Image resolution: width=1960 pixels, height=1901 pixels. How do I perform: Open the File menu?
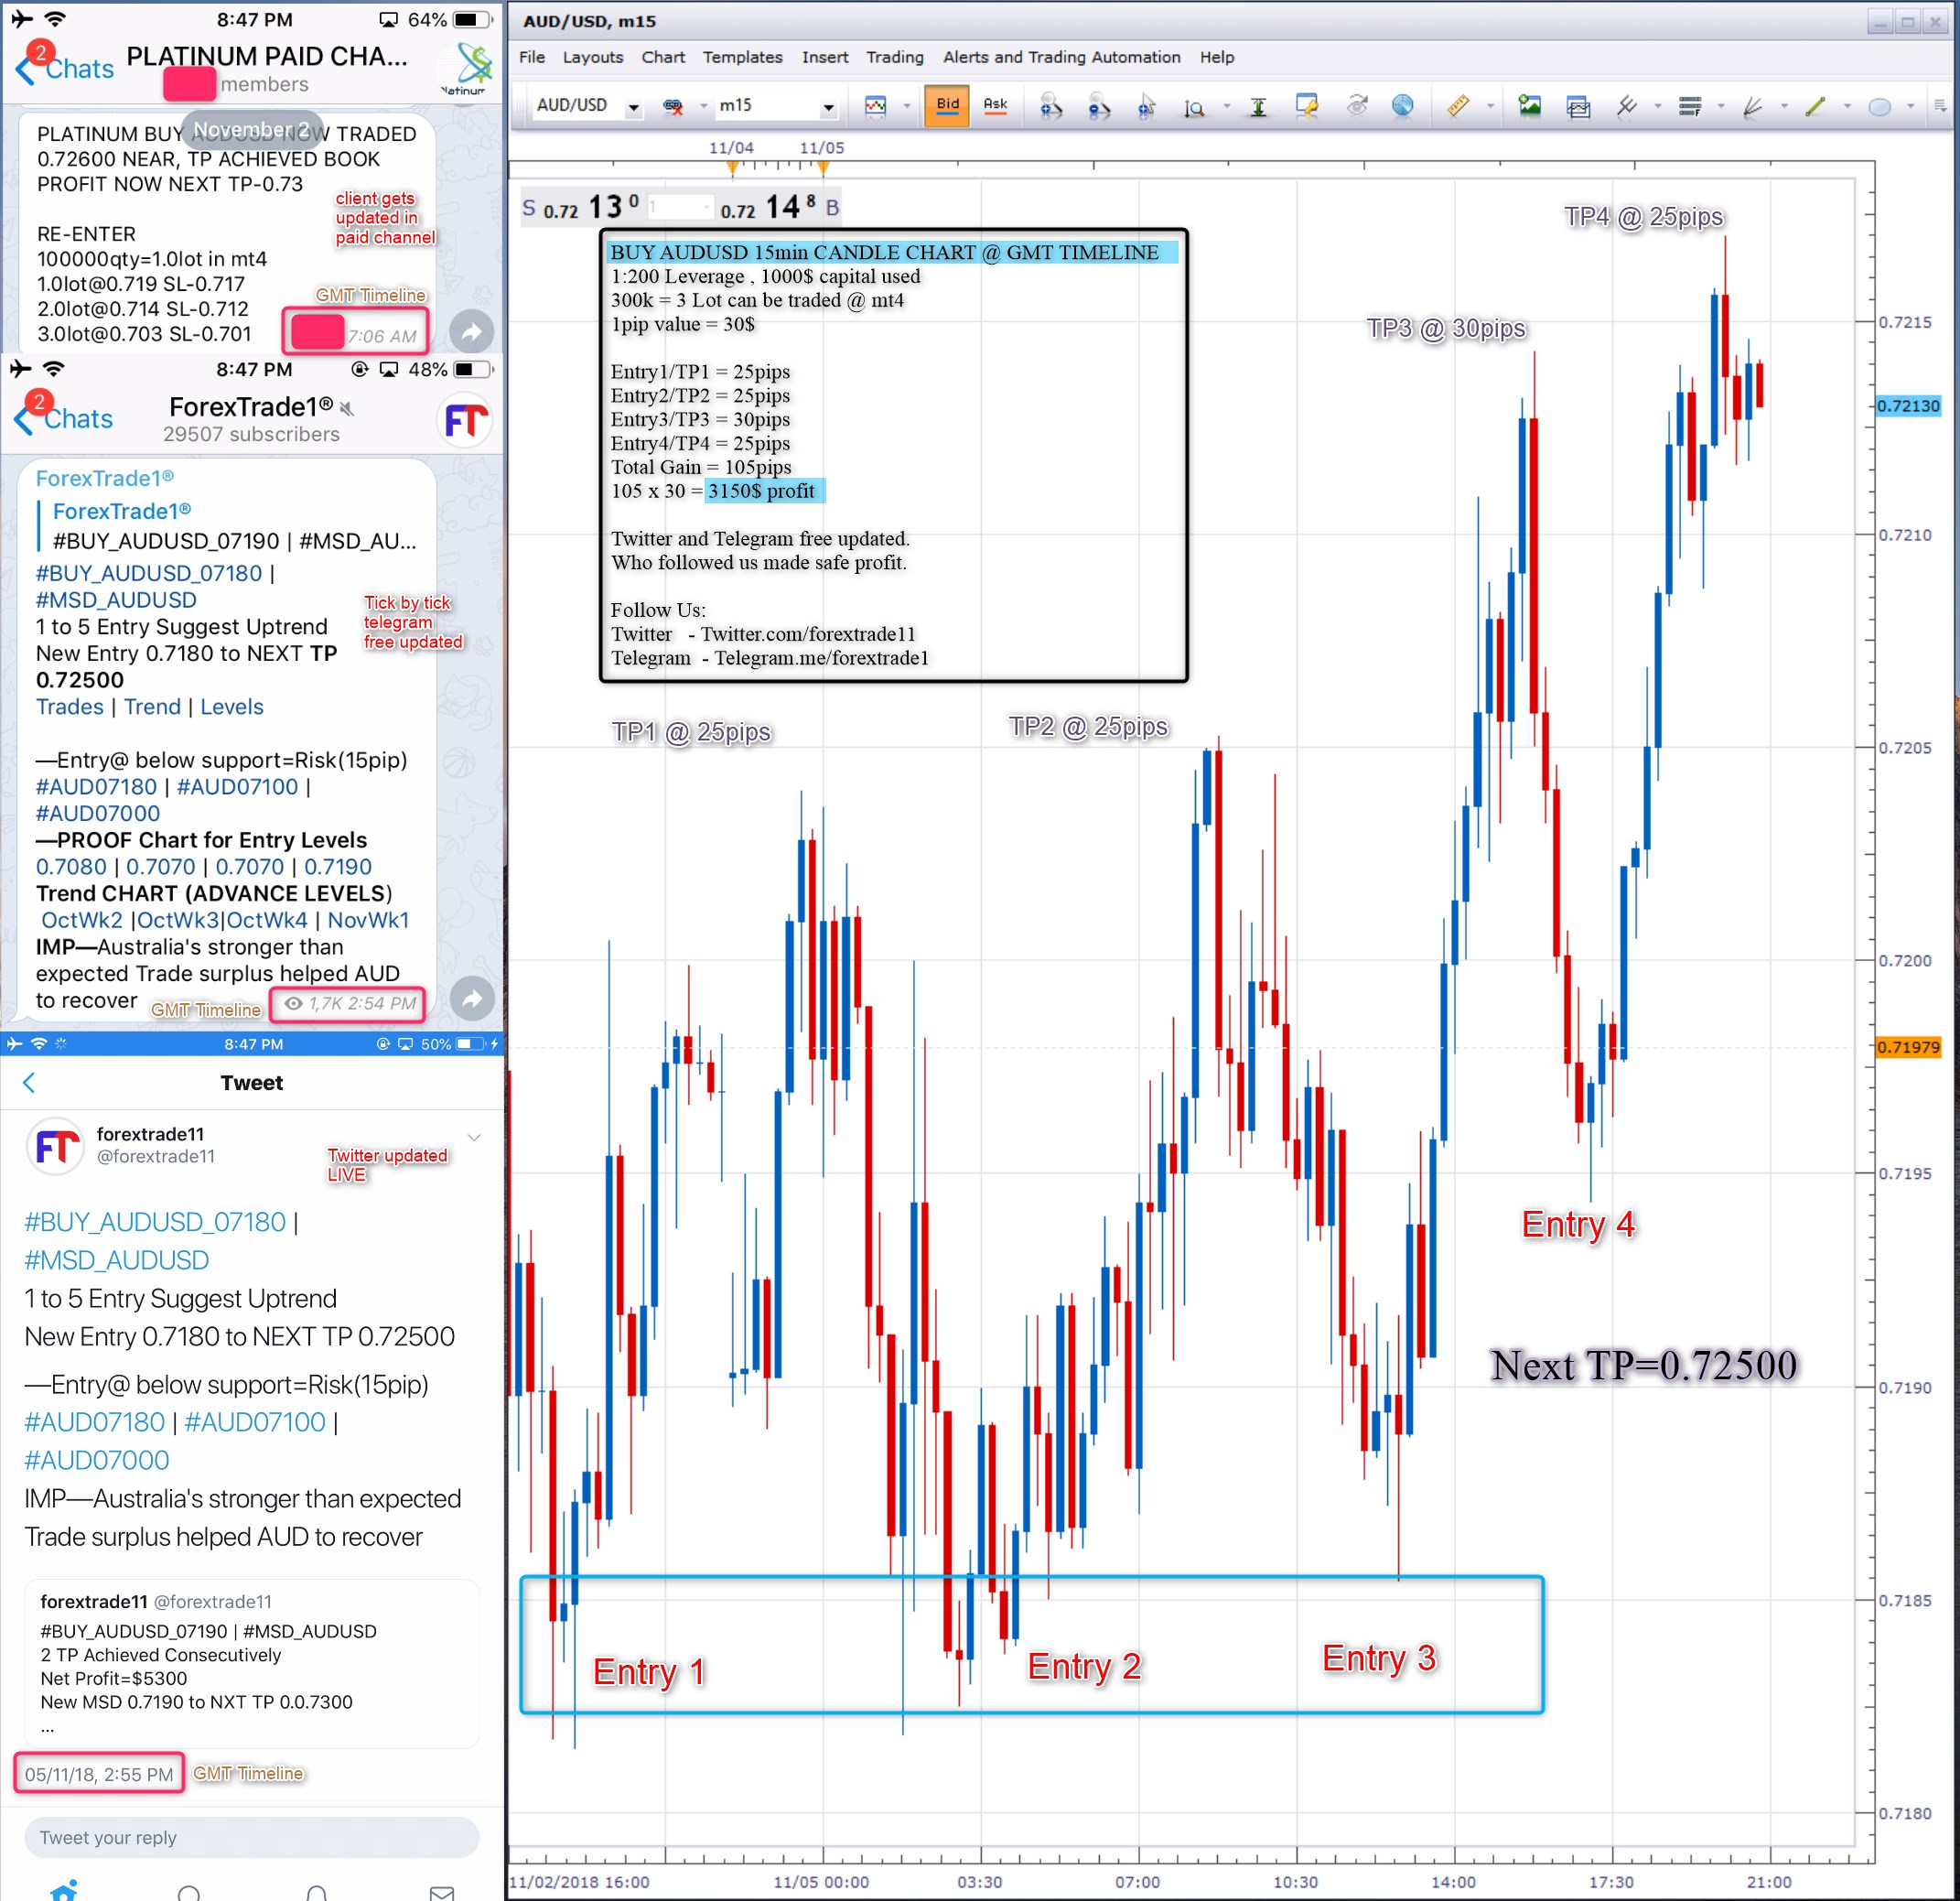(532, 57)
